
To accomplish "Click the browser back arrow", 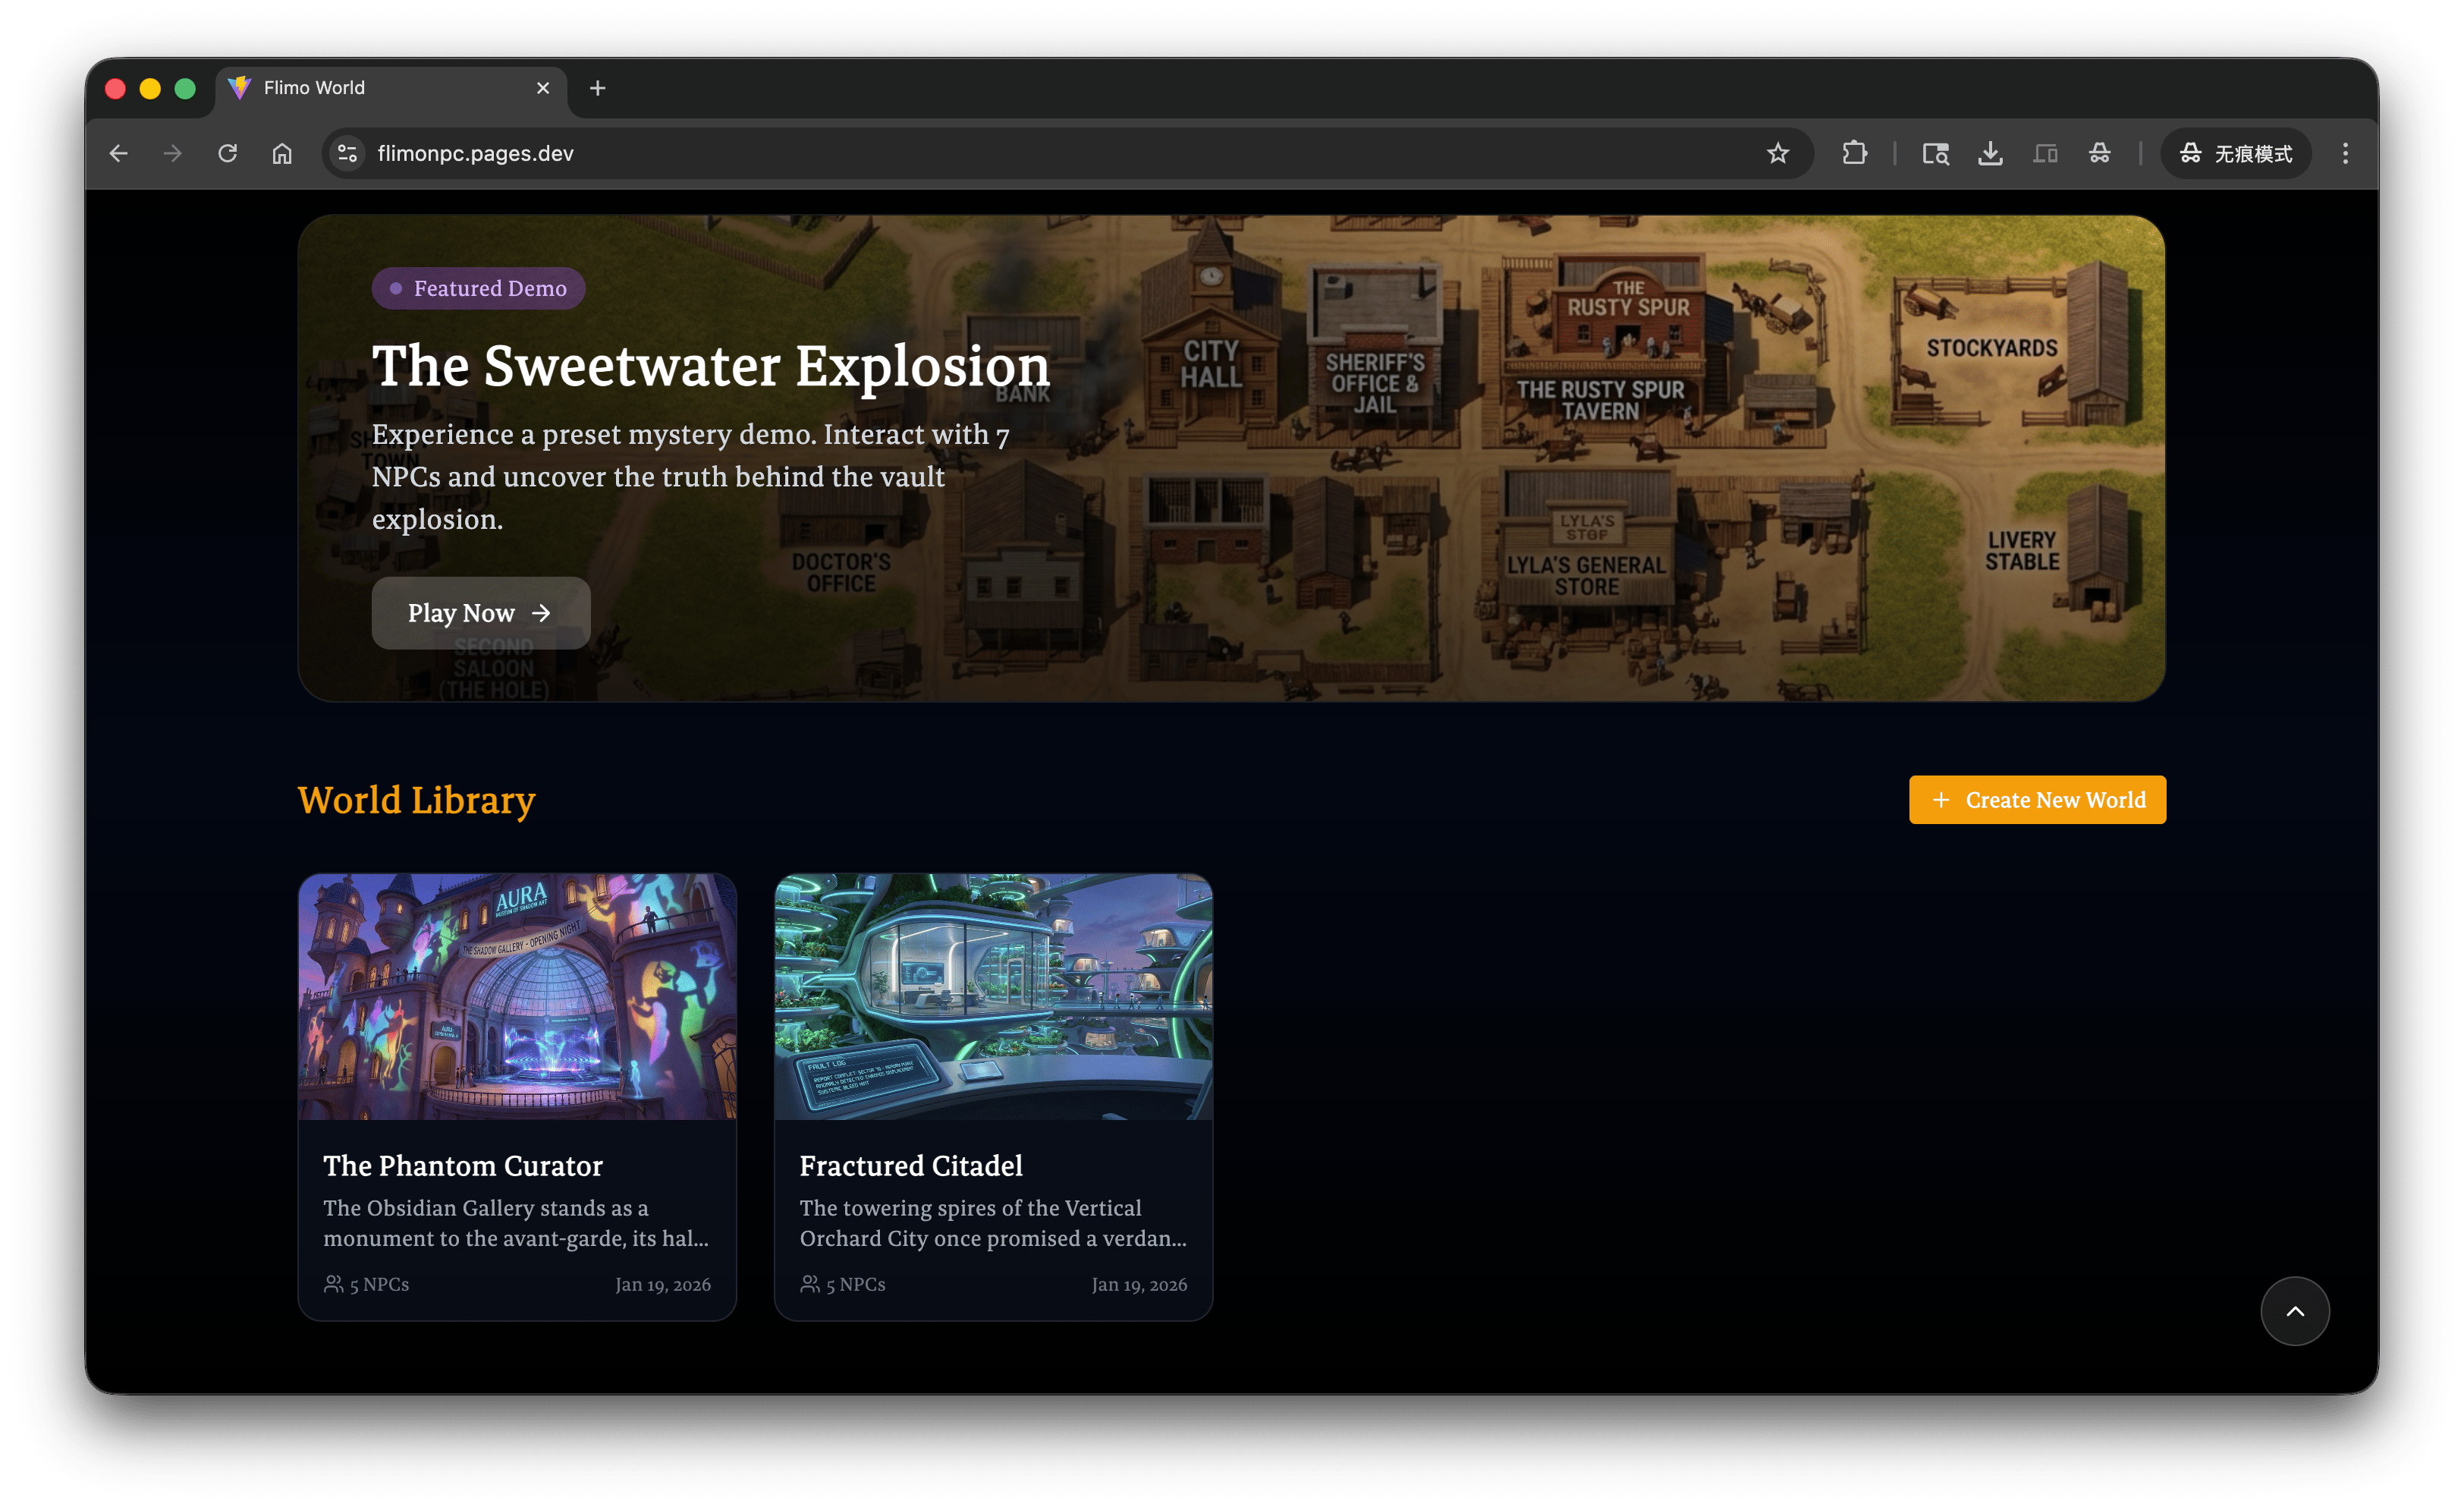I will click(x=119, y=153).
